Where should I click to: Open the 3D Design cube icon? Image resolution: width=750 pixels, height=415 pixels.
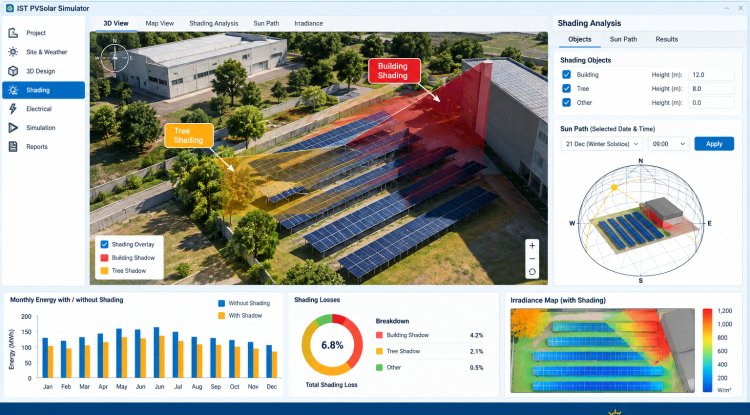point(13,71)
